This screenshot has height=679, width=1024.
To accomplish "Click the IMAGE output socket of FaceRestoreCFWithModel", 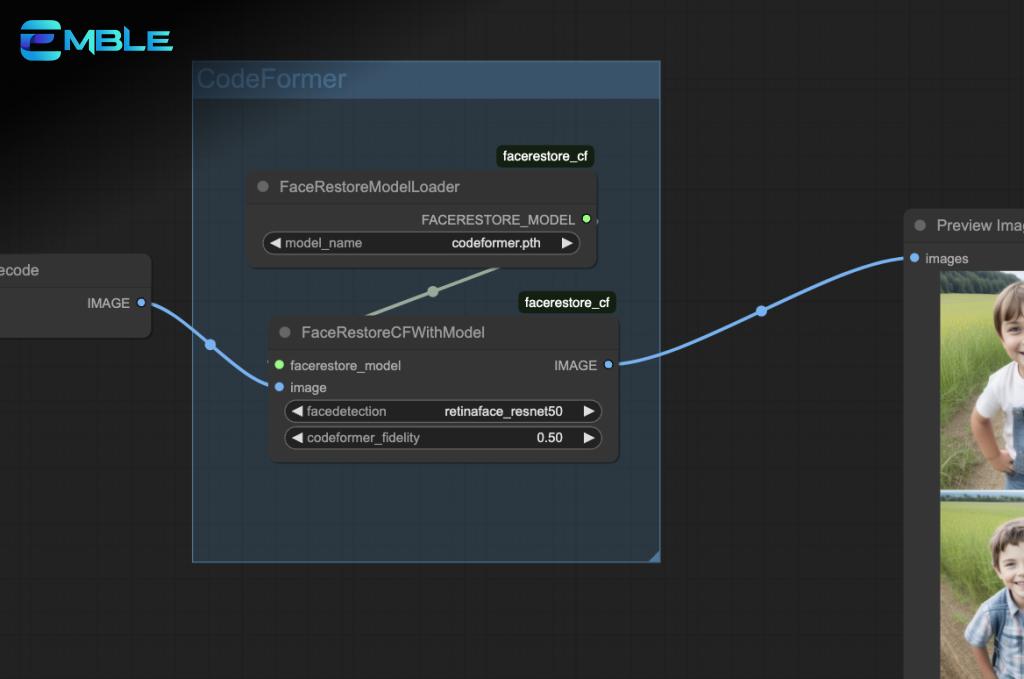I will [x=609, y=365].
